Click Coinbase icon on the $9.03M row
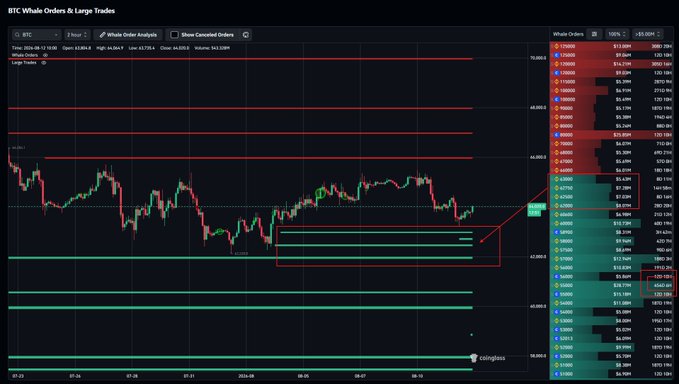 tap(556, 73)
